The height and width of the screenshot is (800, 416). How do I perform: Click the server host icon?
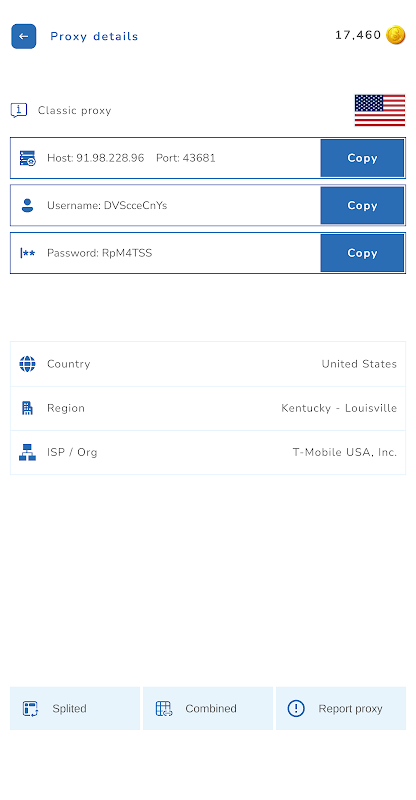[x=28, y=158]
